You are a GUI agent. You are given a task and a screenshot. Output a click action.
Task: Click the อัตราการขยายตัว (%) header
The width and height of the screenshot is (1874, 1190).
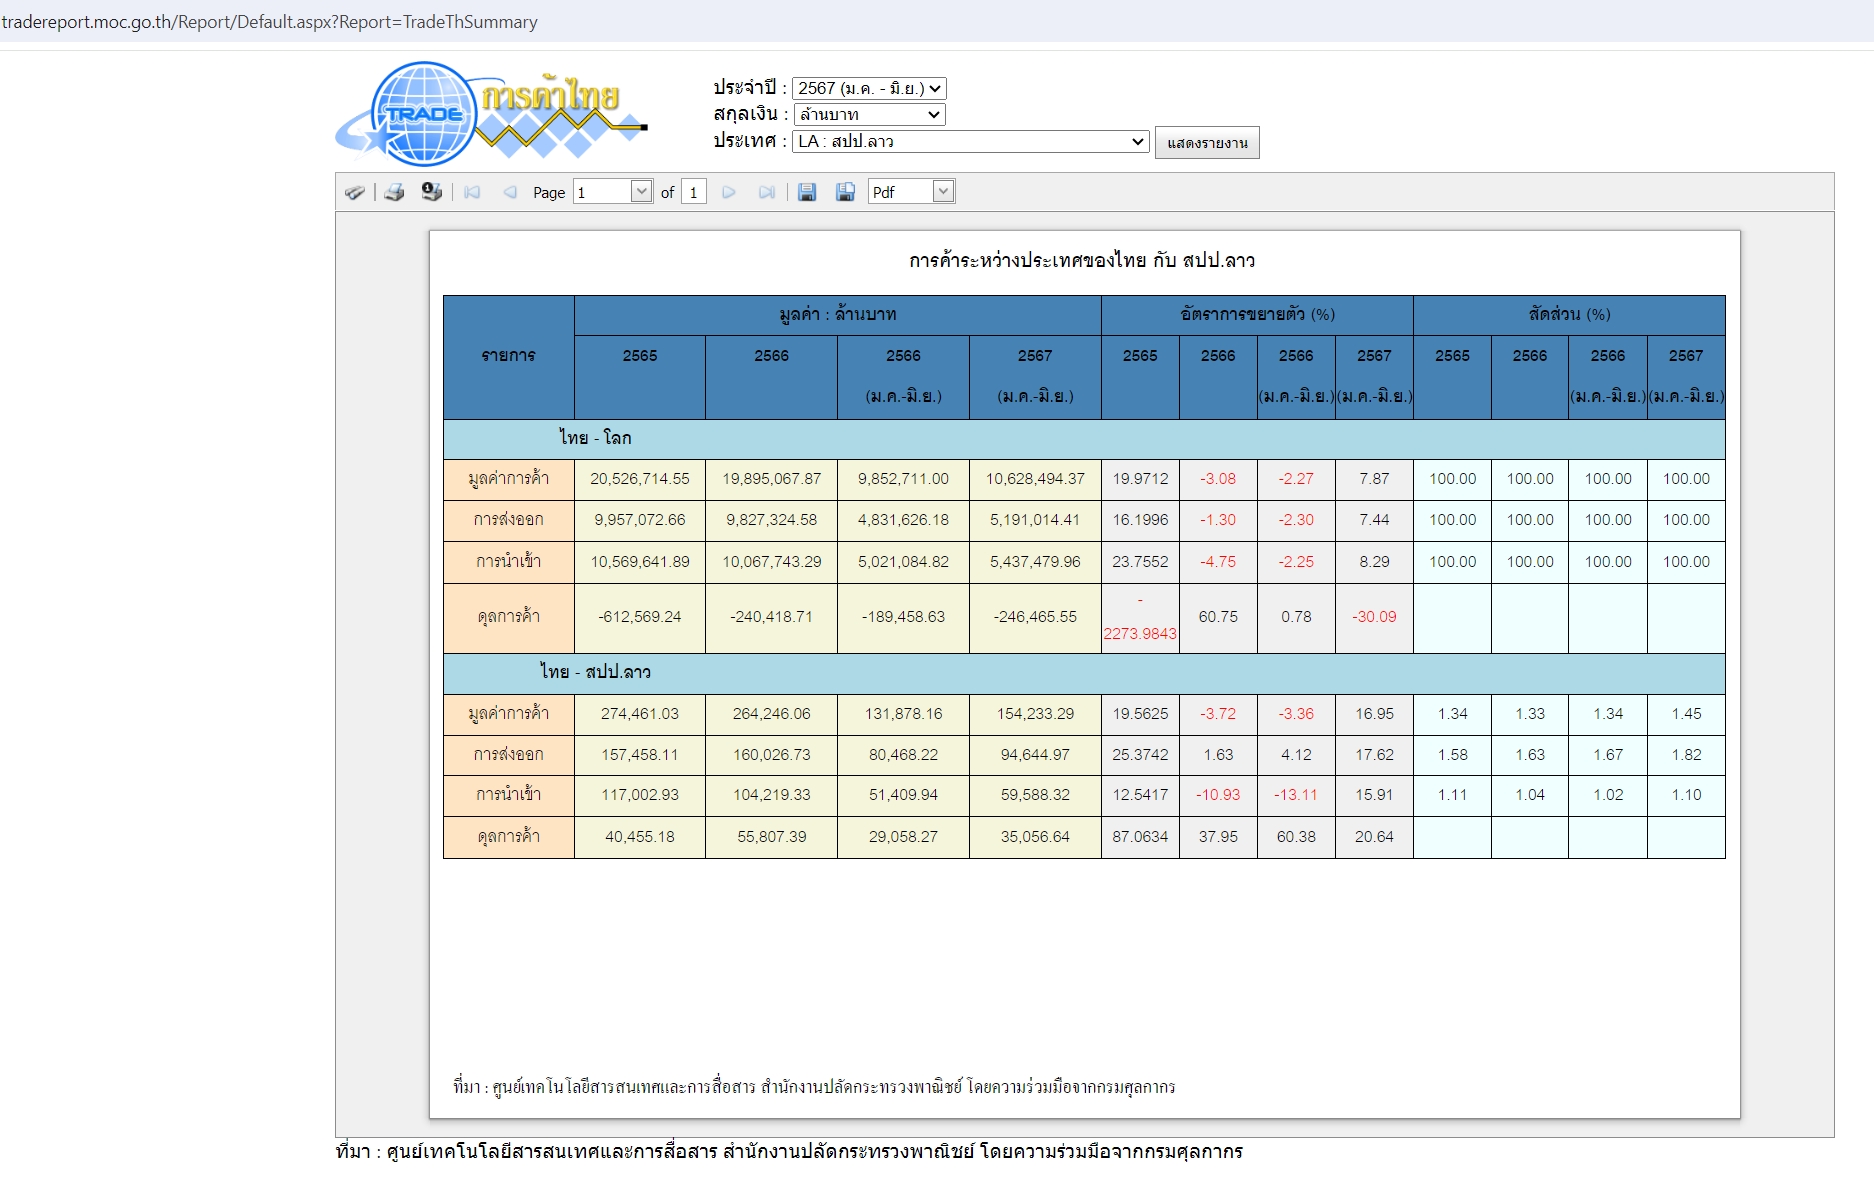coord(1257,315)
